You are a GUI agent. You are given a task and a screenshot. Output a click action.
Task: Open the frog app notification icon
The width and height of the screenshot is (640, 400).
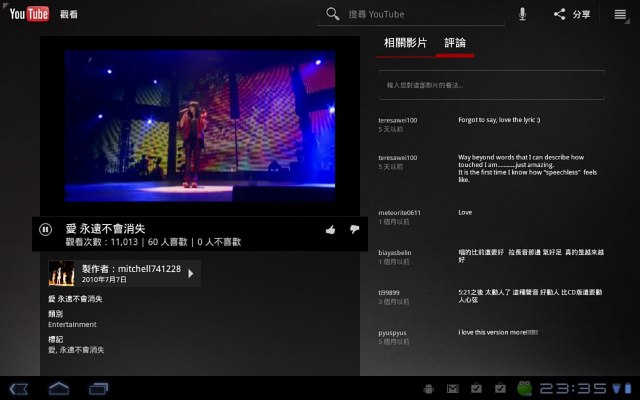point(524,388)
